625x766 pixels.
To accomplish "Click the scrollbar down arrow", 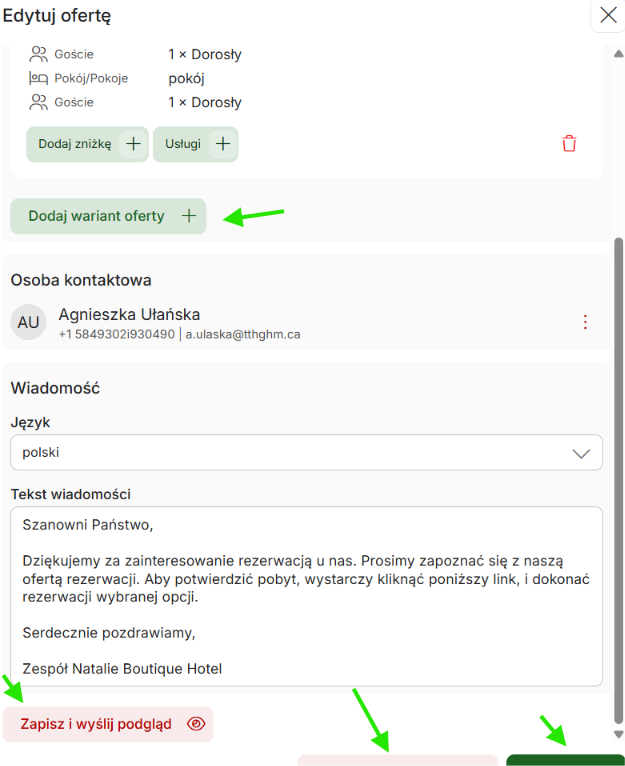I will (x=619, y=734).
